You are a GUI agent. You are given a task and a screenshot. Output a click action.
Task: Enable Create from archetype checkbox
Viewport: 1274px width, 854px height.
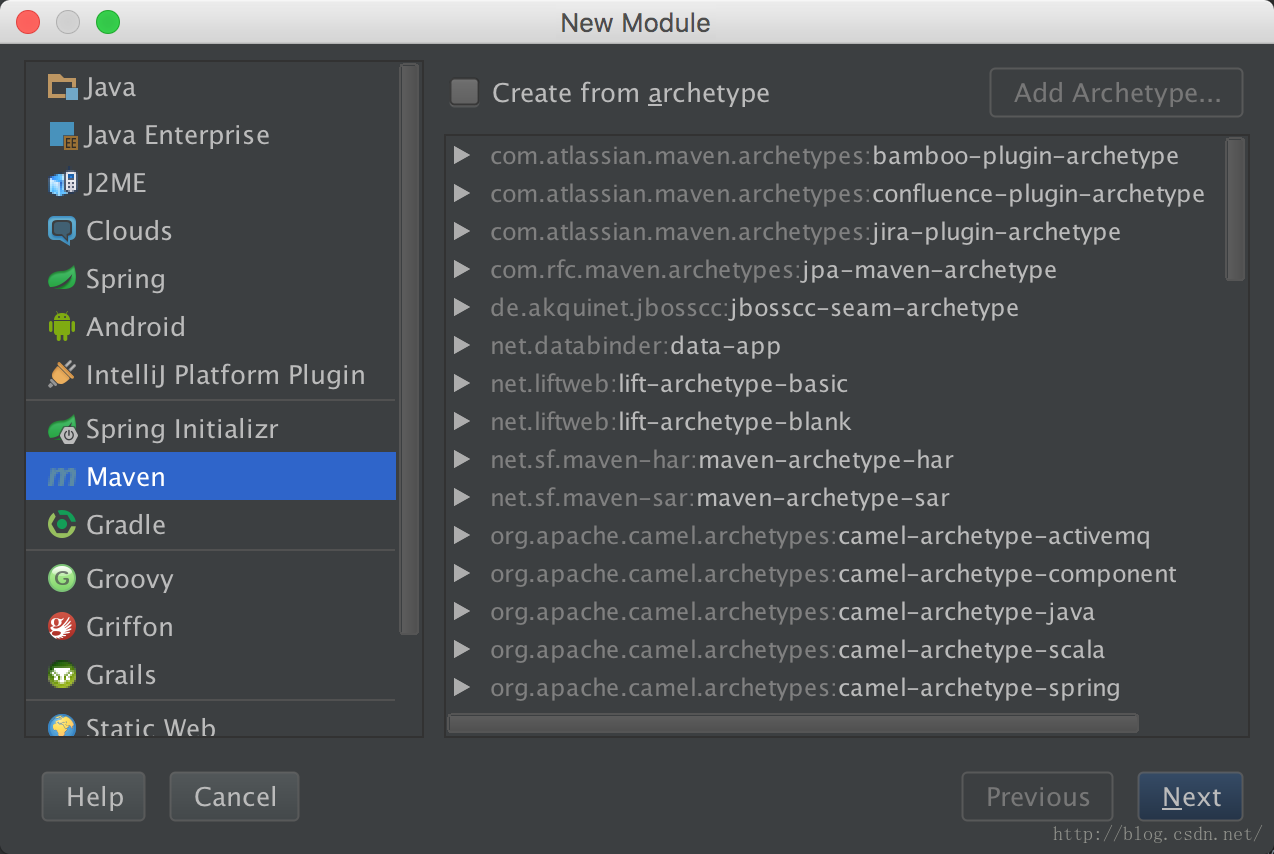(x=464, y=92)
